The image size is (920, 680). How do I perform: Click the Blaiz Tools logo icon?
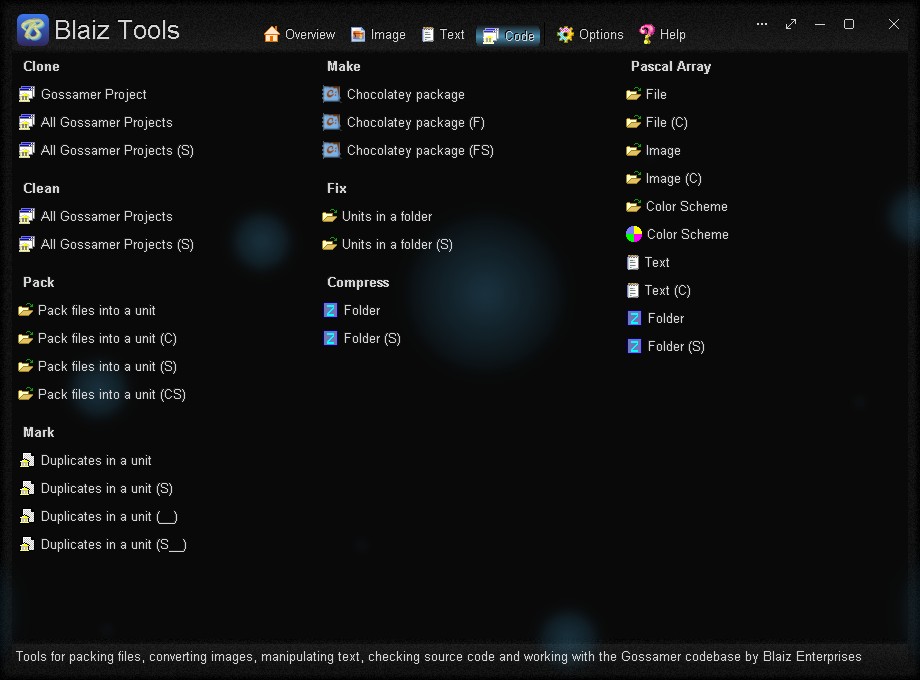[32, 30]
